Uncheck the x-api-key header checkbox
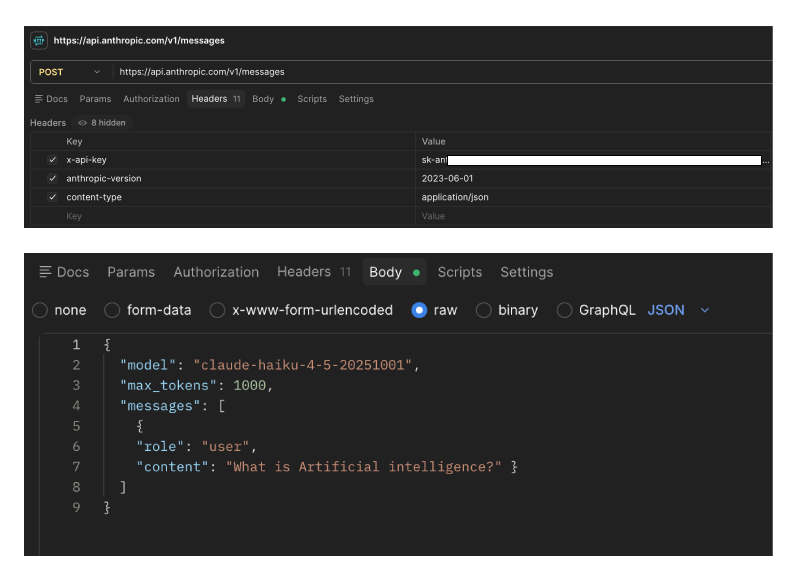The height and width of the screenshot is (586, 799). [52, 160]
